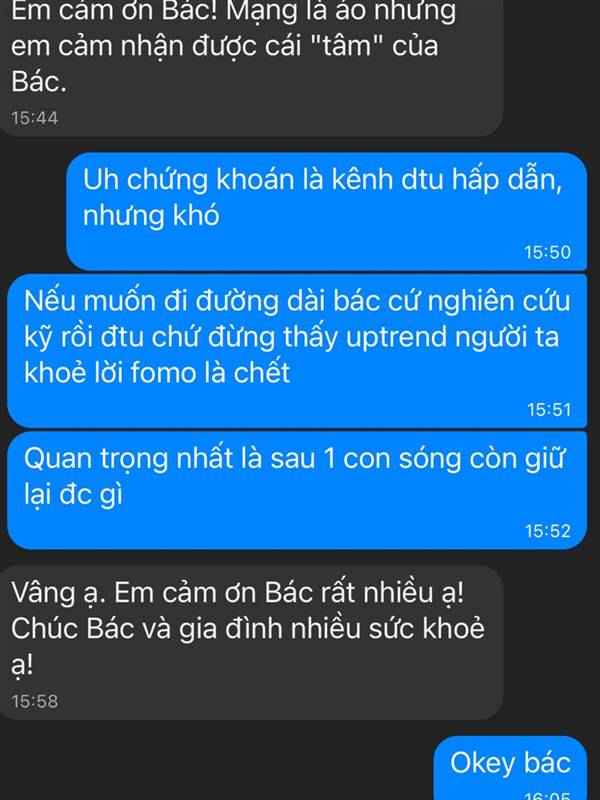
Task: Click the 15:50 timestamp
Action: [x=547, y=252]
